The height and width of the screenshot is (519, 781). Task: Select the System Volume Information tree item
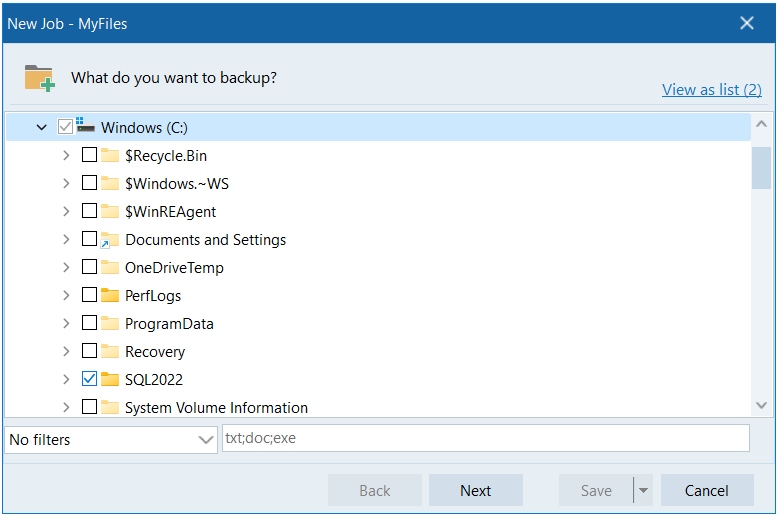pos(215,407)
